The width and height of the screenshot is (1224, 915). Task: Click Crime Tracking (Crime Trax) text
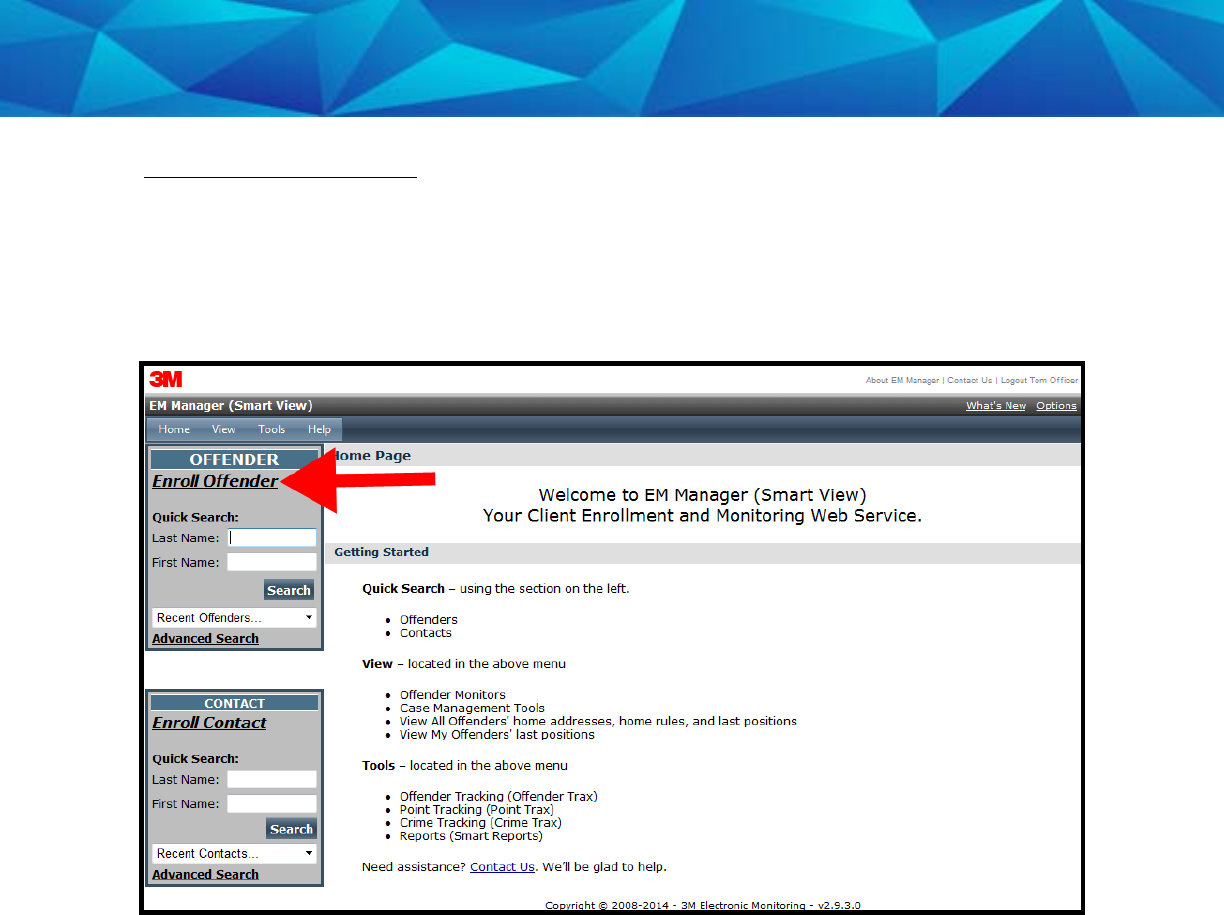[x=481, y=823]
